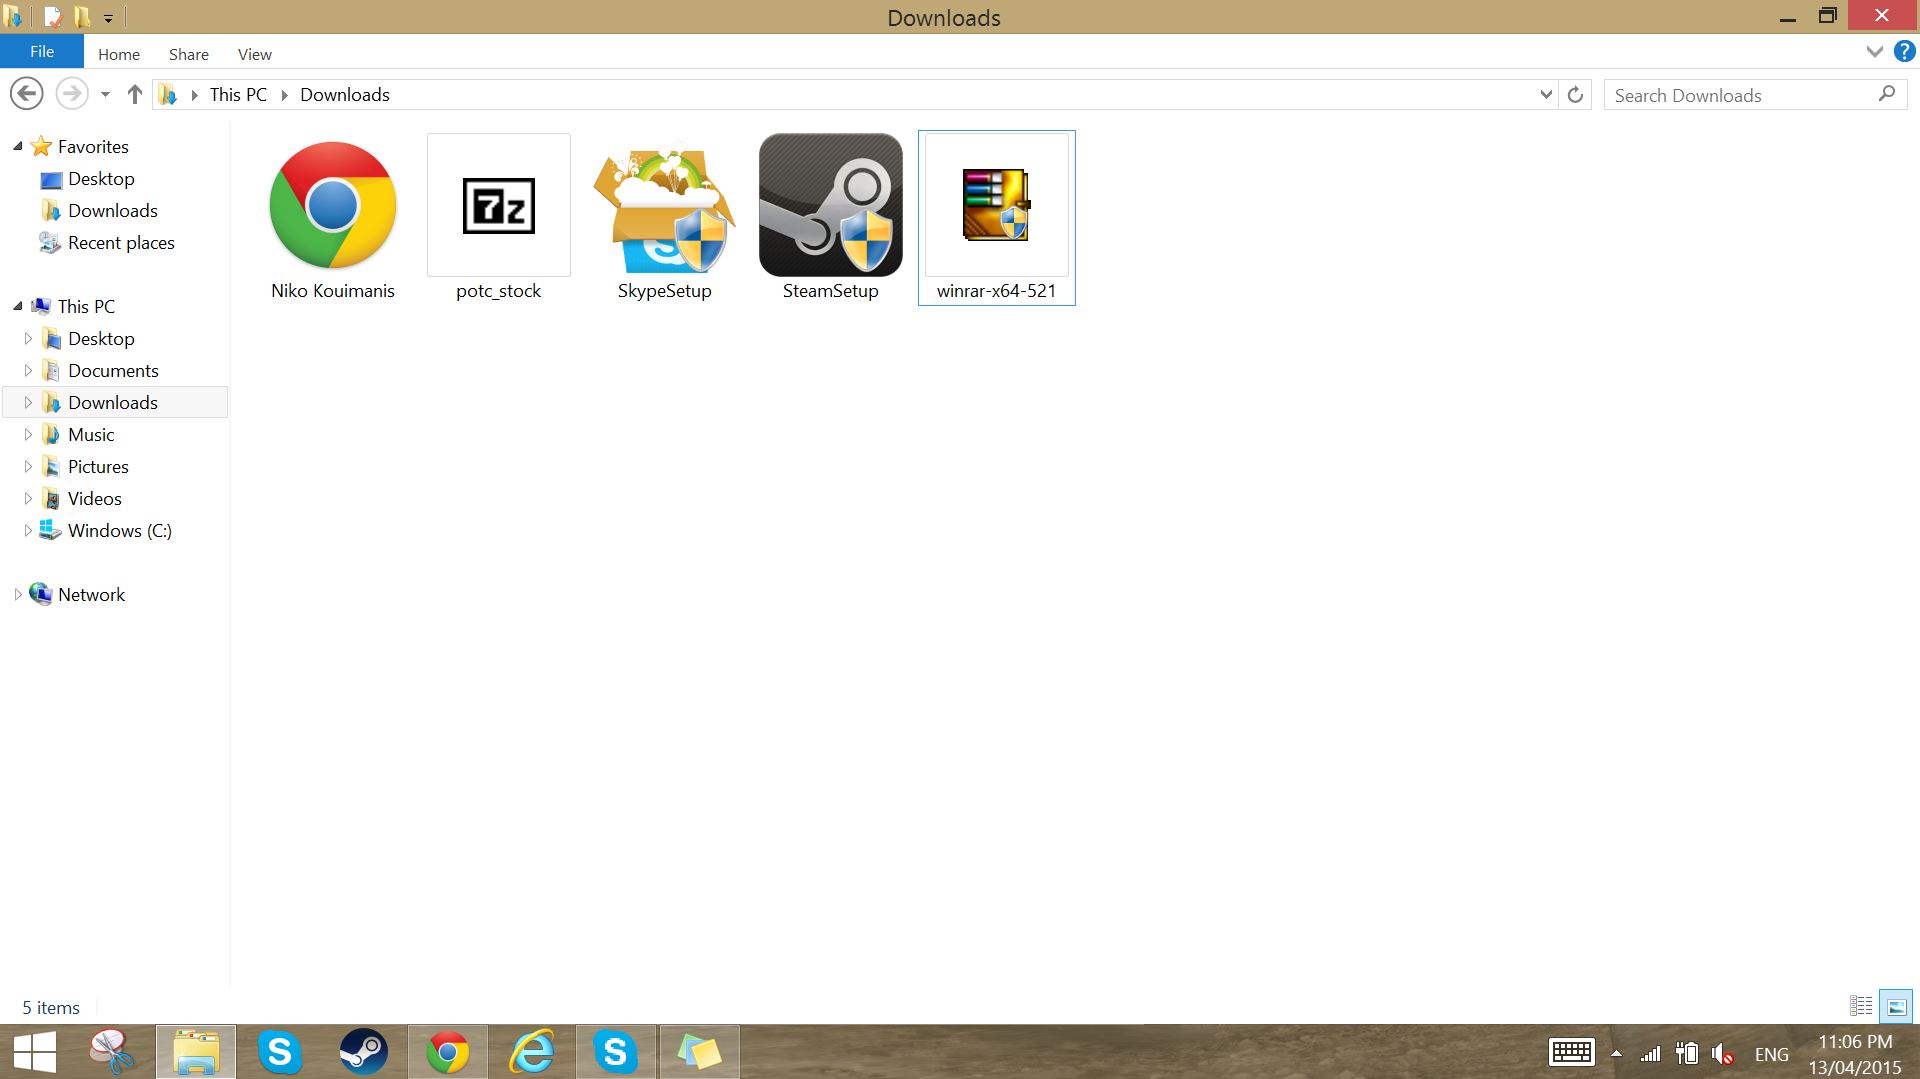
Task: Open Desktop under Favorites
Action: point(101,178)
